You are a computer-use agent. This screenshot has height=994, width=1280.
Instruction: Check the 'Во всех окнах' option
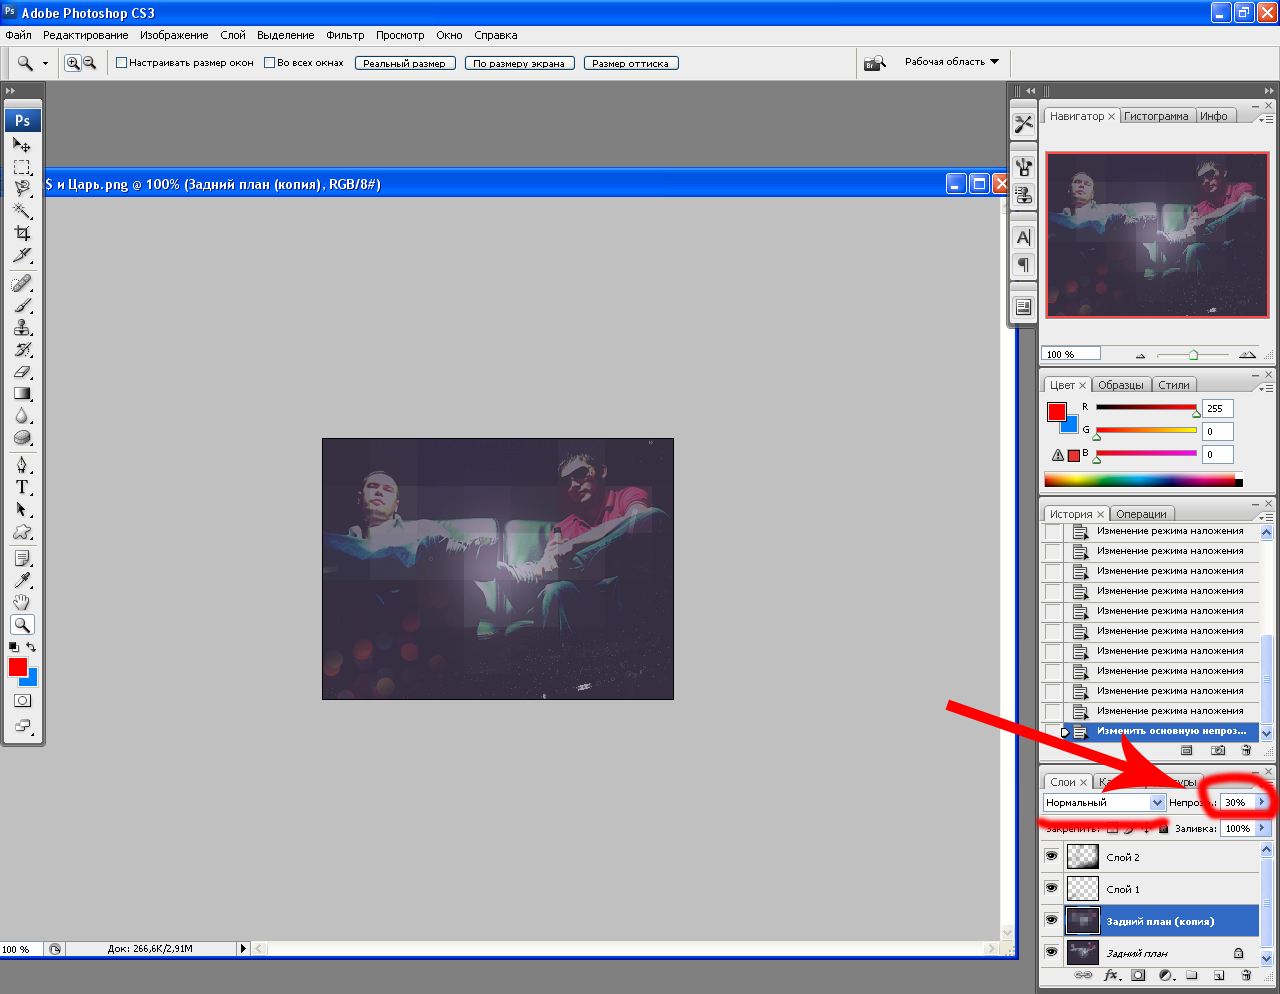tap(270, 63)
